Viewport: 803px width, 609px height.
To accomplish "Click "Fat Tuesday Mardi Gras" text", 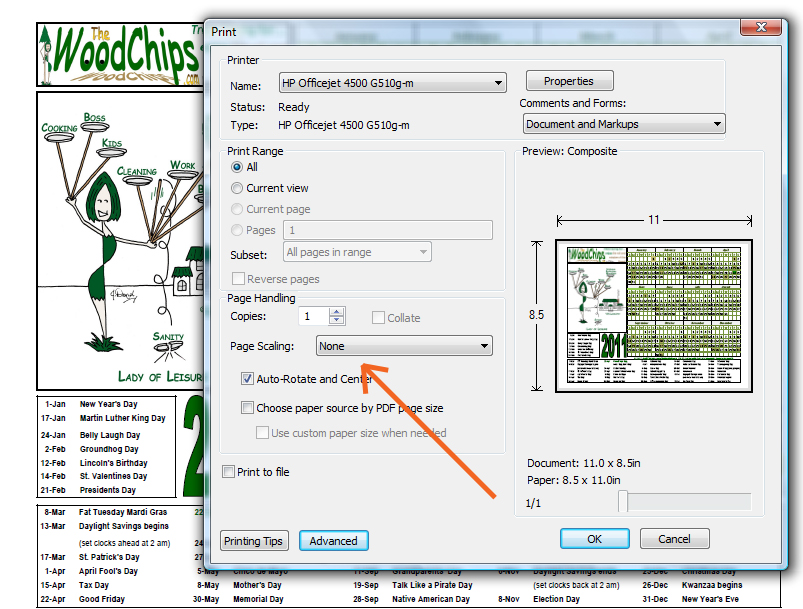I will coord(122,512).
